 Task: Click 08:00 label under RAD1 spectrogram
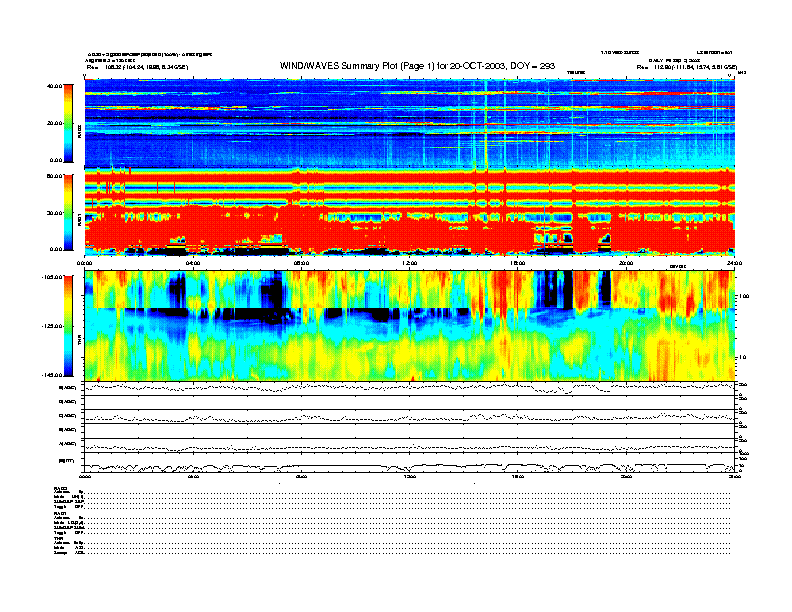[301, 263]
